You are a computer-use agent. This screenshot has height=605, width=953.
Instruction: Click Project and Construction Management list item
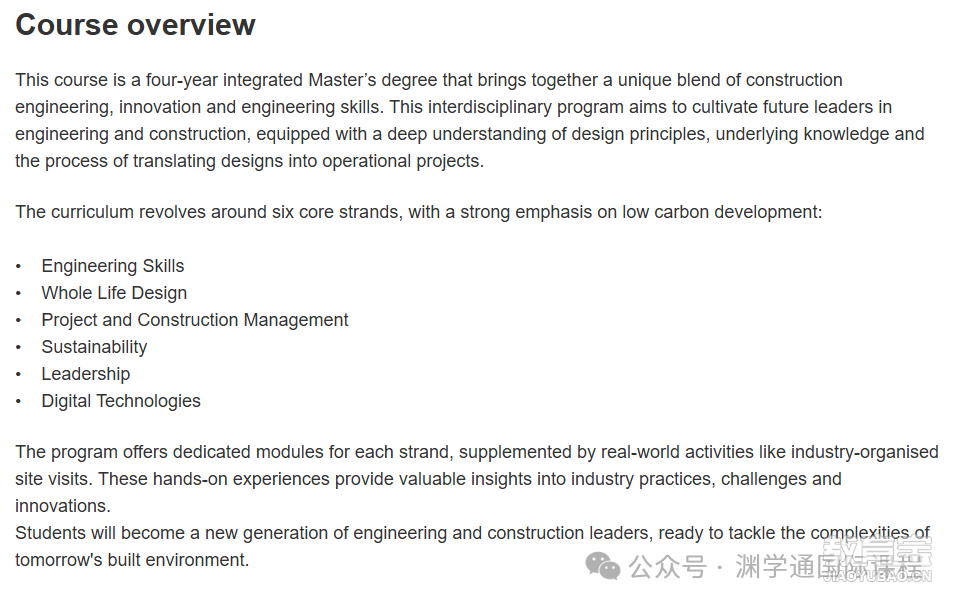[x=194, y=320]
